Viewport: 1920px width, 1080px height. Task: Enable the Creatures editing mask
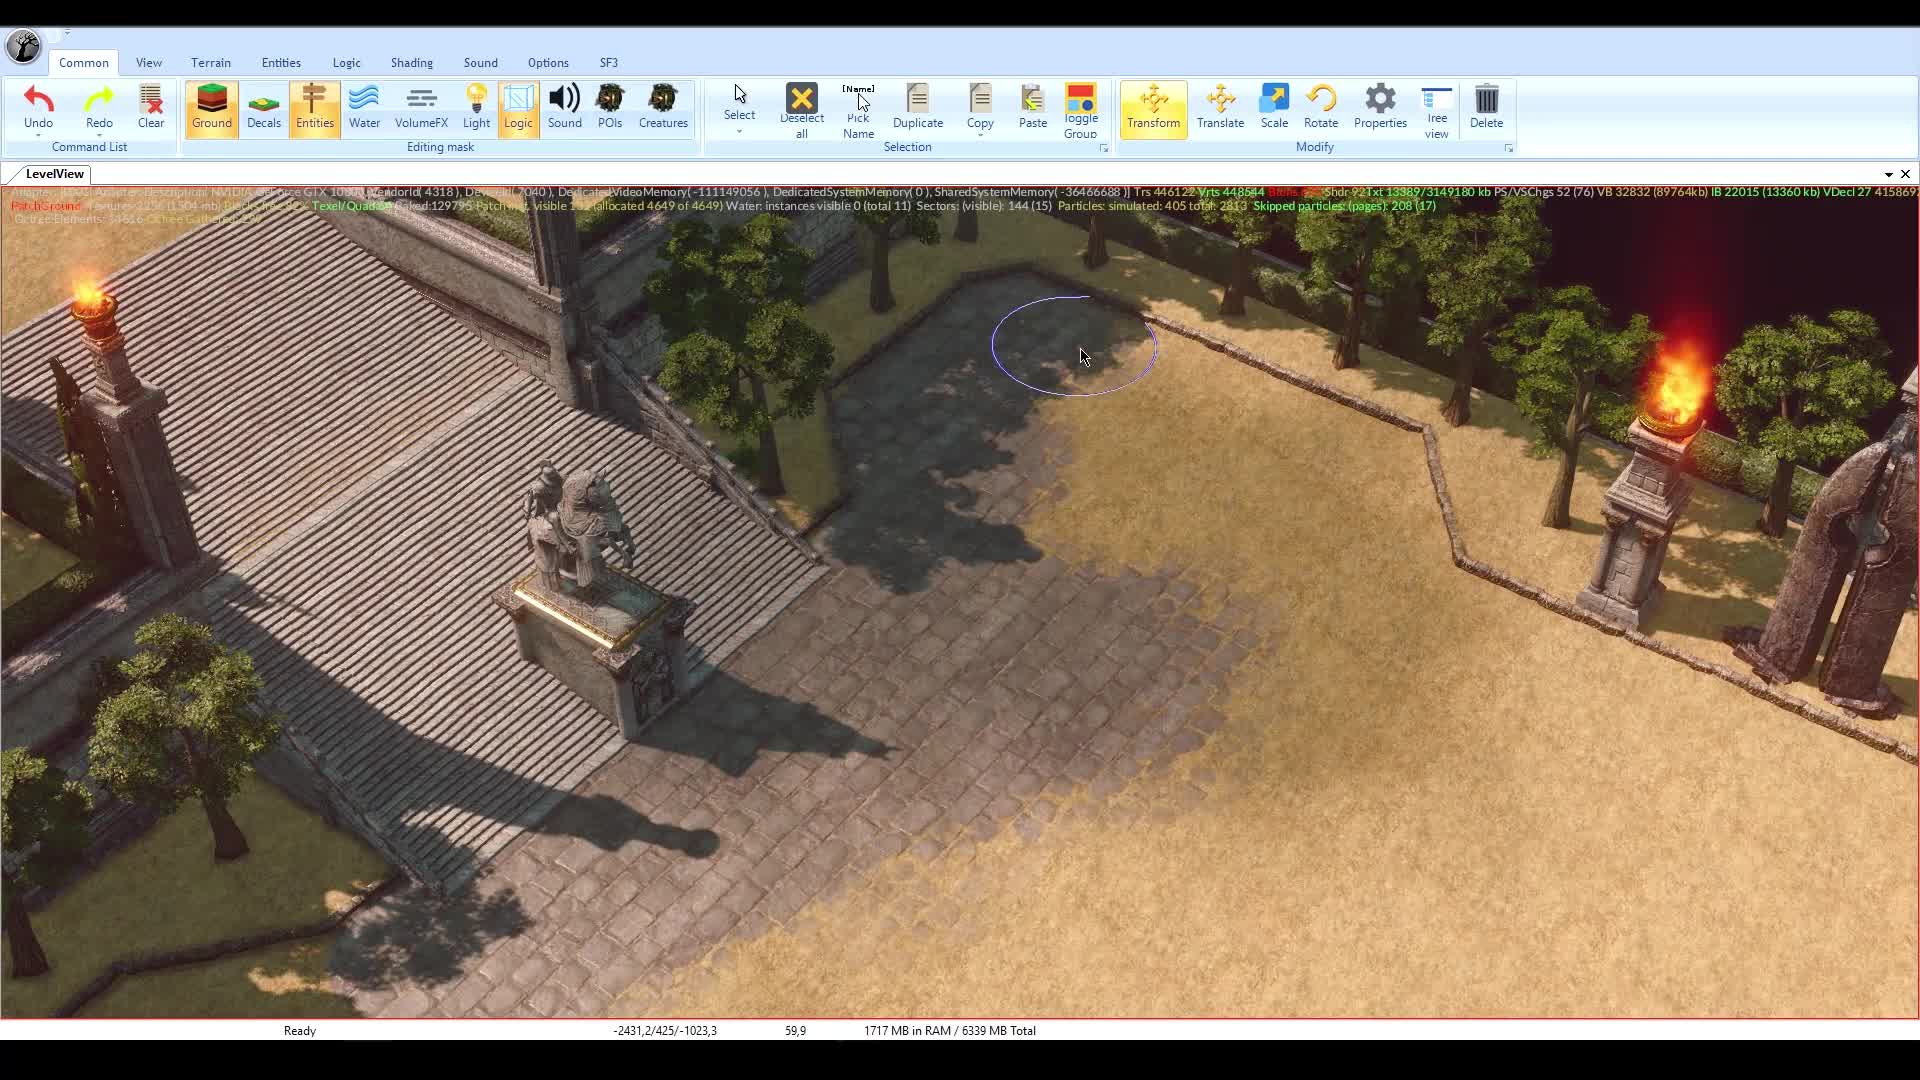click(663, 108)
